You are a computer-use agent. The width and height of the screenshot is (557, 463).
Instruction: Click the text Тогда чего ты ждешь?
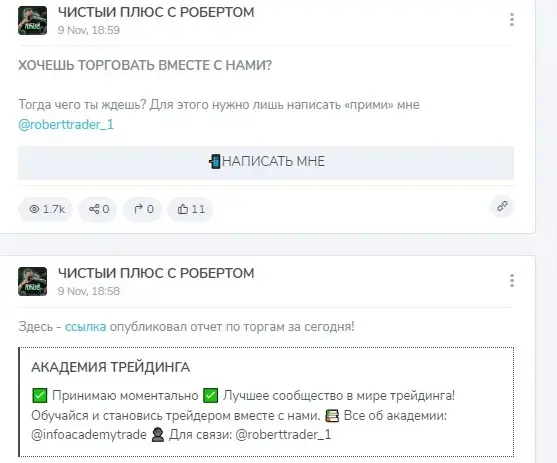tap(82, 105)
